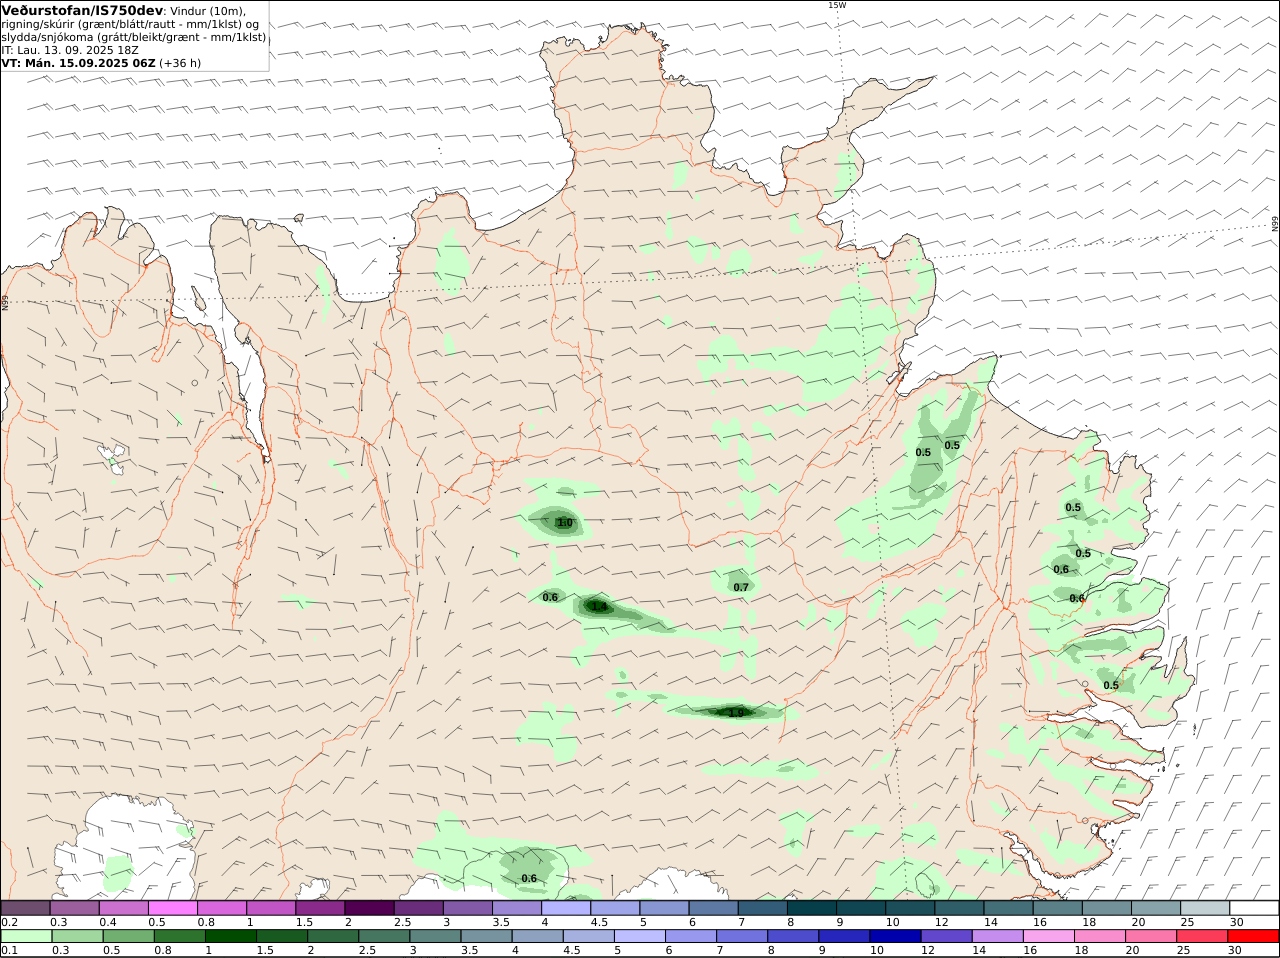Image resolution: width=1280 pixels, height=958 pixels.
Task: Click the 0.1 tick label, lower legend
Action: coord(10,951)
